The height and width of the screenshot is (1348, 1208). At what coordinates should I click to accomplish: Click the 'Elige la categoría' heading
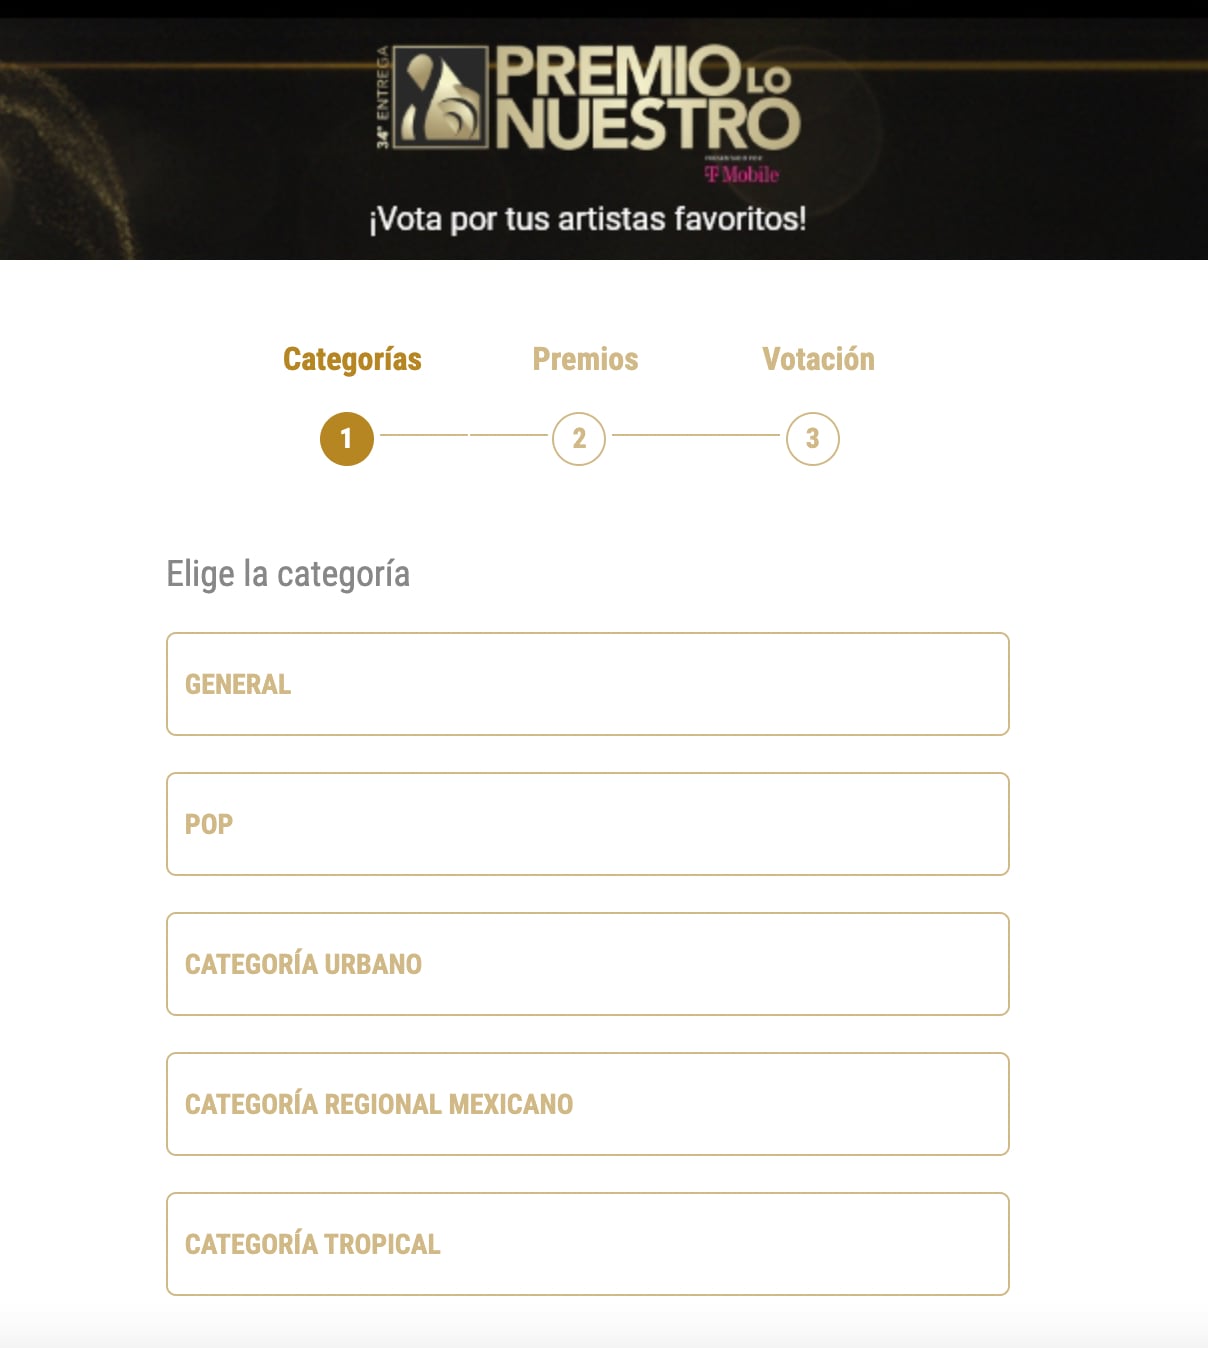[x=288, y=574]
